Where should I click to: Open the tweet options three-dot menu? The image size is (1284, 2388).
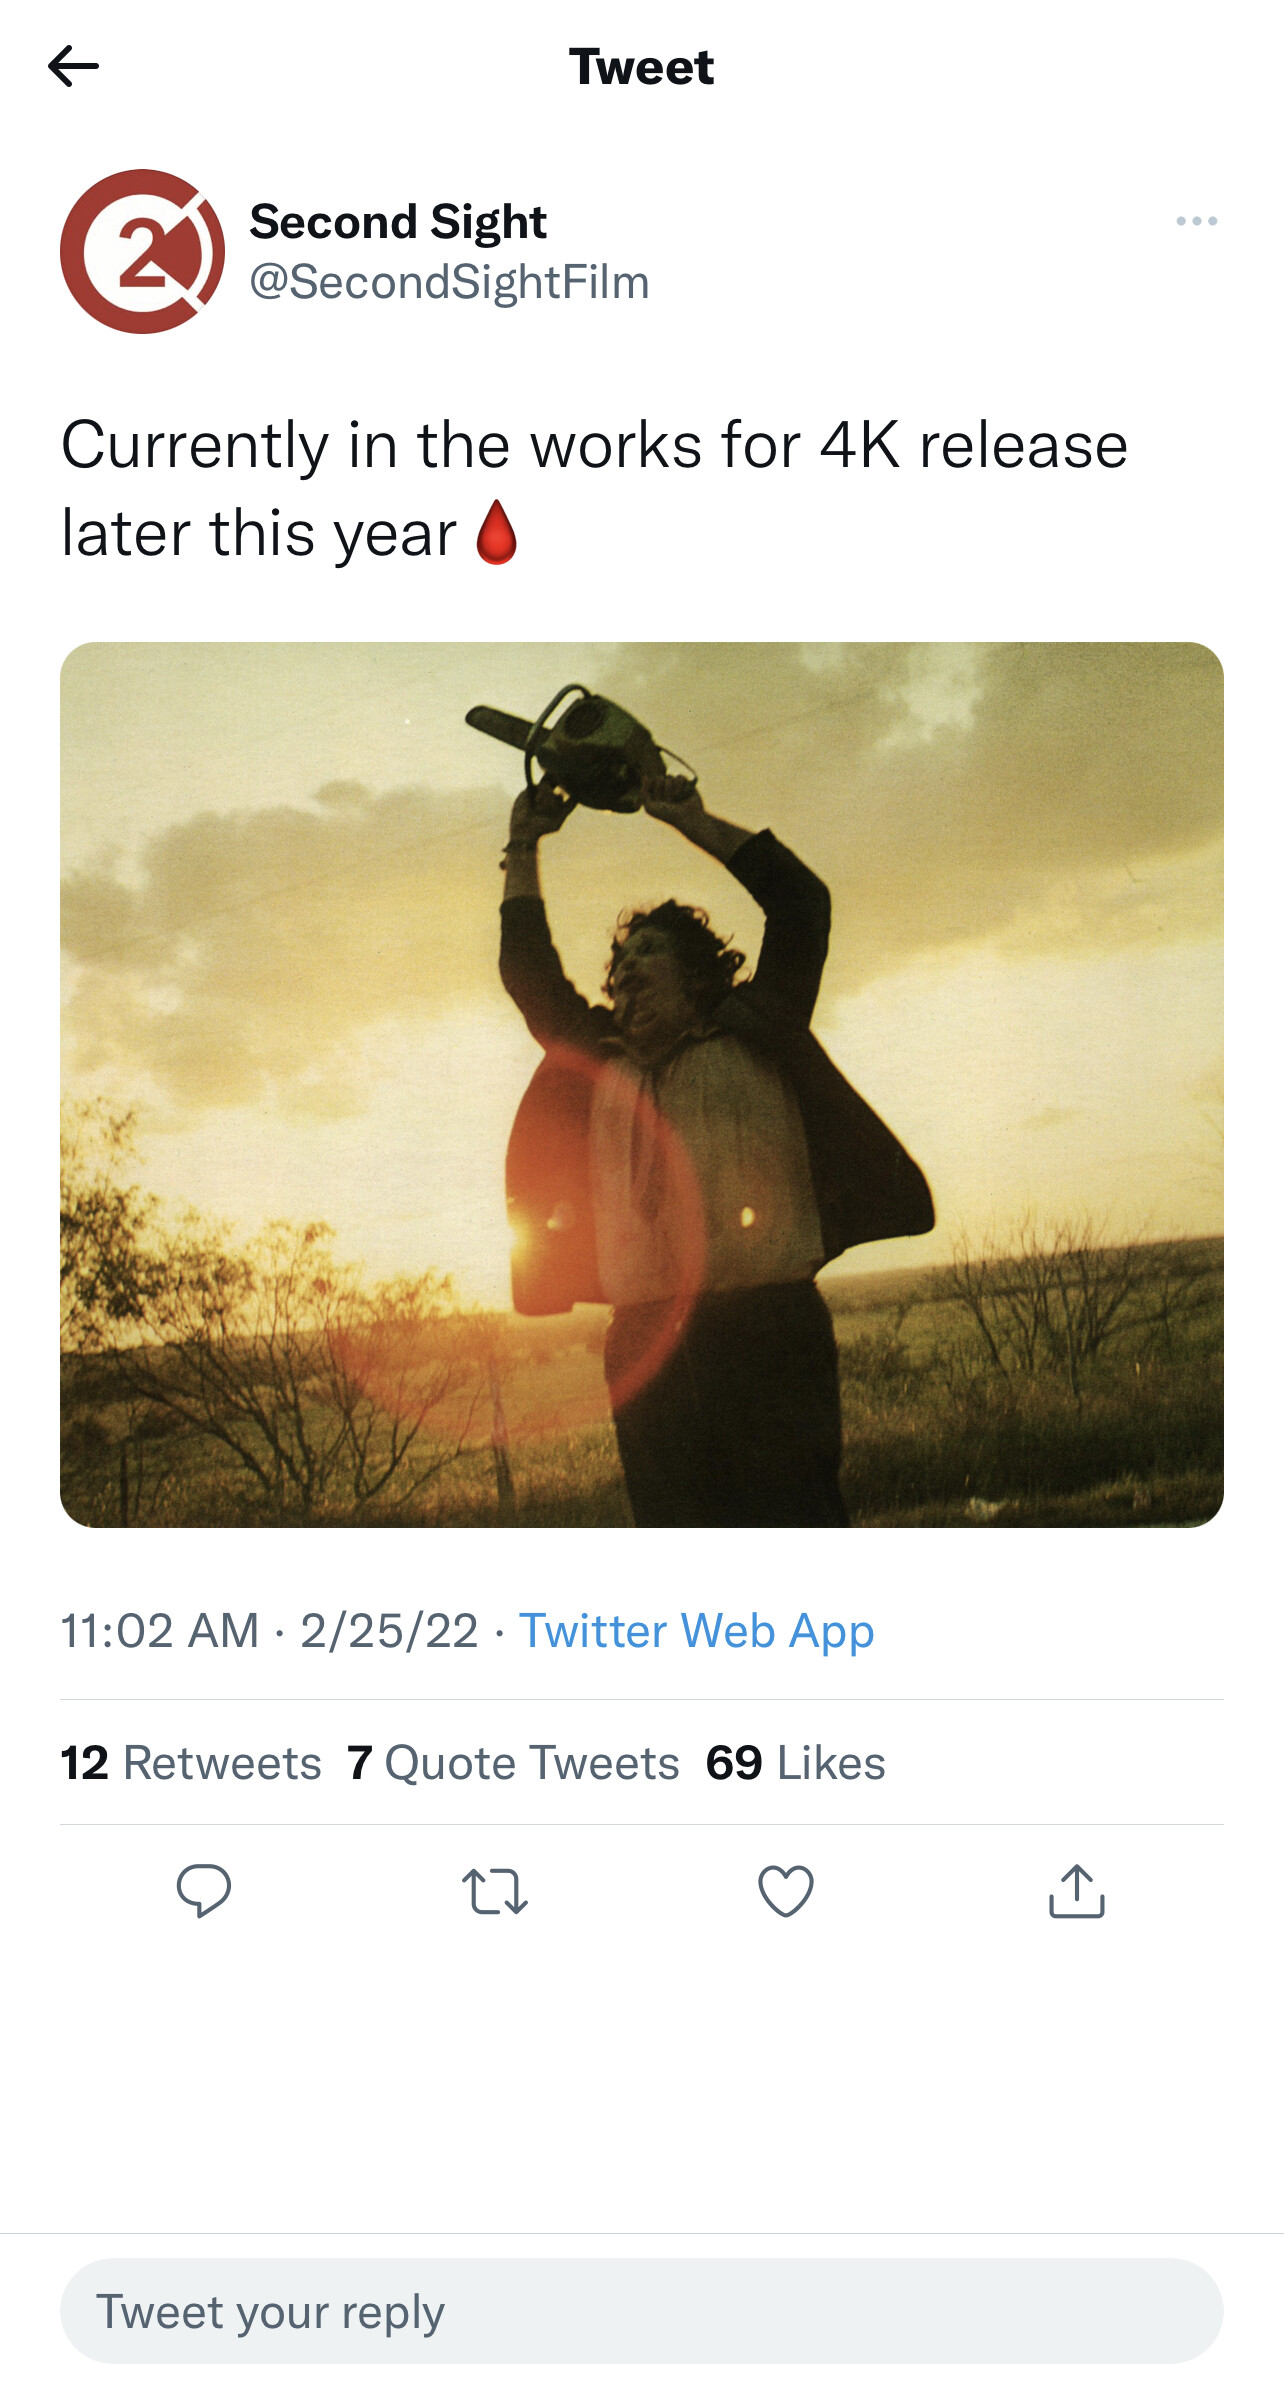(1199, 220)
